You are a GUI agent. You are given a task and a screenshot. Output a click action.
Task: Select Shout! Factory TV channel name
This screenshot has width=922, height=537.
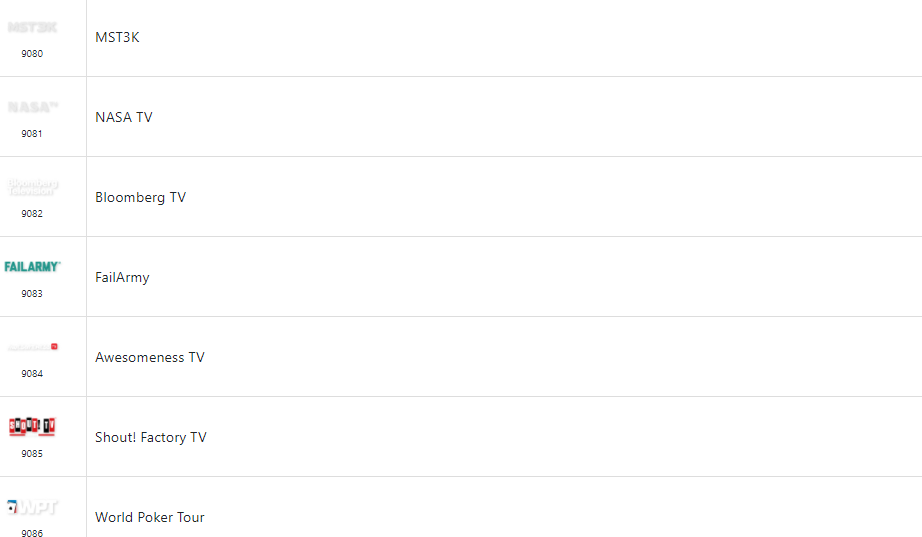click(151, 437)
